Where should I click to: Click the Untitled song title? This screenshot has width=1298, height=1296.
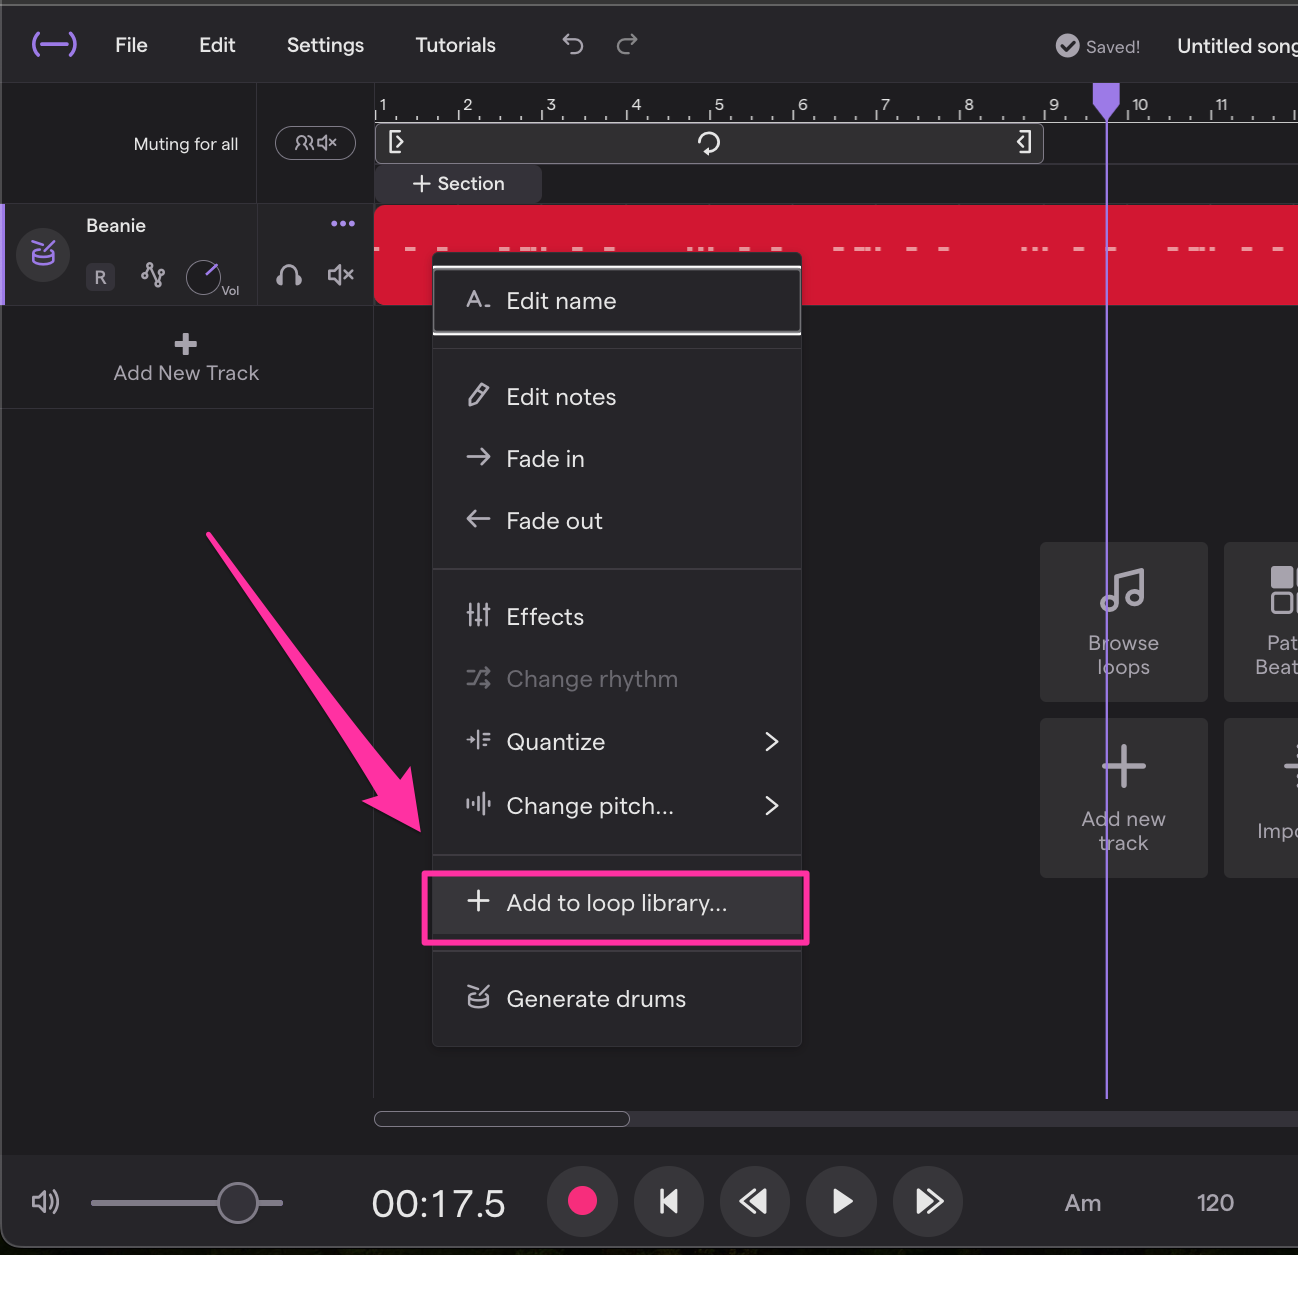tap(1237, 46)
